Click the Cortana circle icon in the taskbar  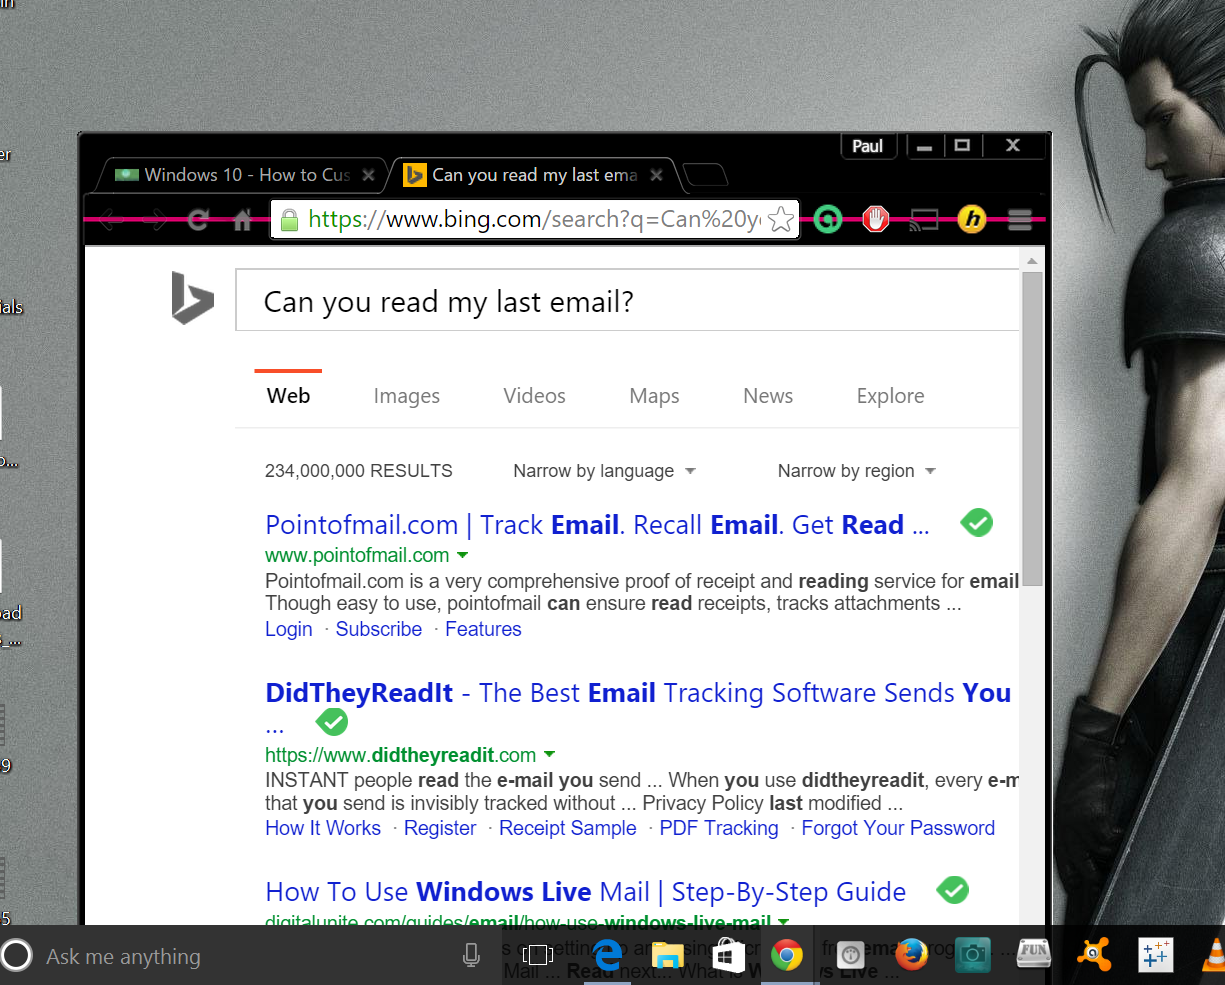pos(17,955)
